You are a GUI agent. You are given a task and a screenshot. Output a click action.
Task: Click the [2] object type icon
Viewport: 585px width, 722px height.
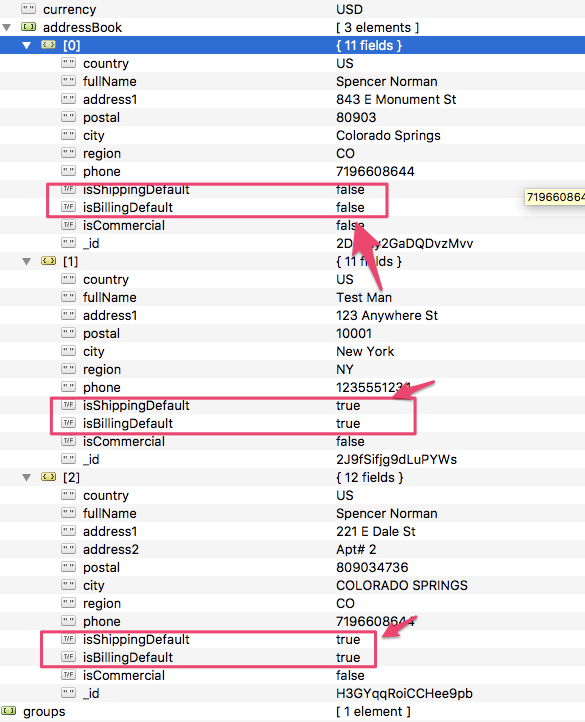click(48, 477)
